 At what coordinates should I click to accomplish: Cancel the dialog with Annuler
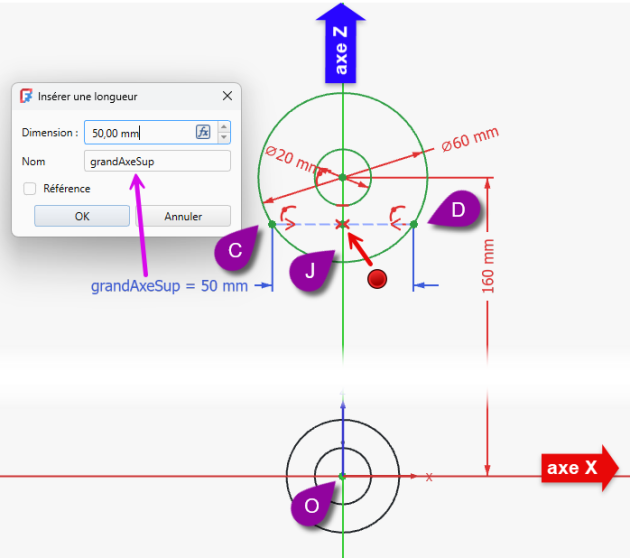pyautogui.click(x=183, y=216)
